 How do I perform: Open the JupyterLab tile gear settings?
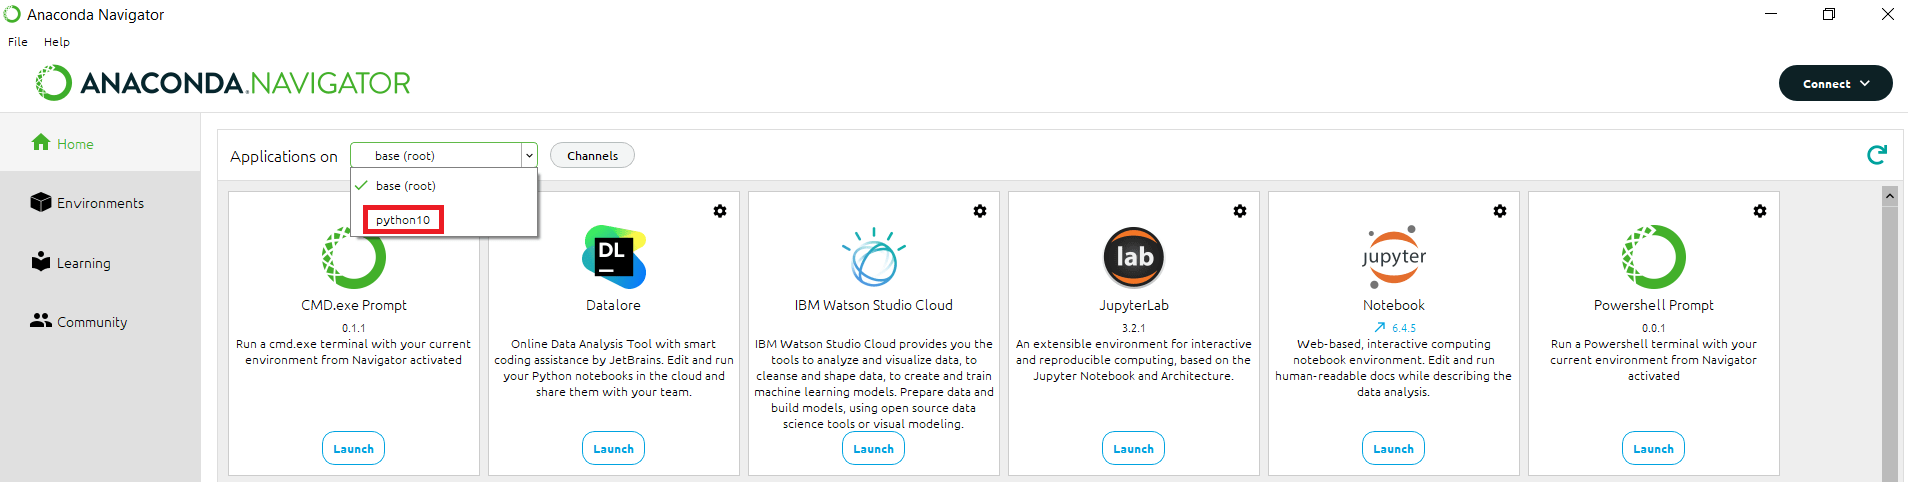(1240, 211)
